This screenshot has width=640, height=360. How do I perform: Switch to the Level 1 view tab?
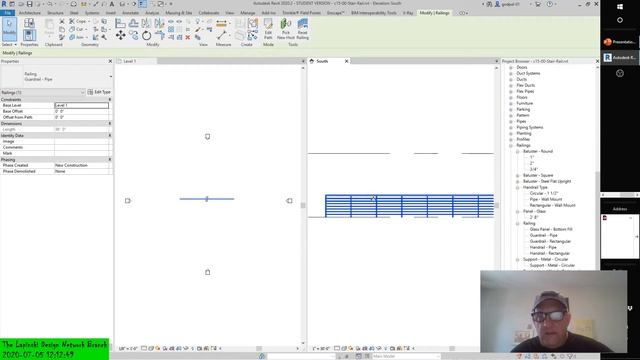click(x=129, y=61)
